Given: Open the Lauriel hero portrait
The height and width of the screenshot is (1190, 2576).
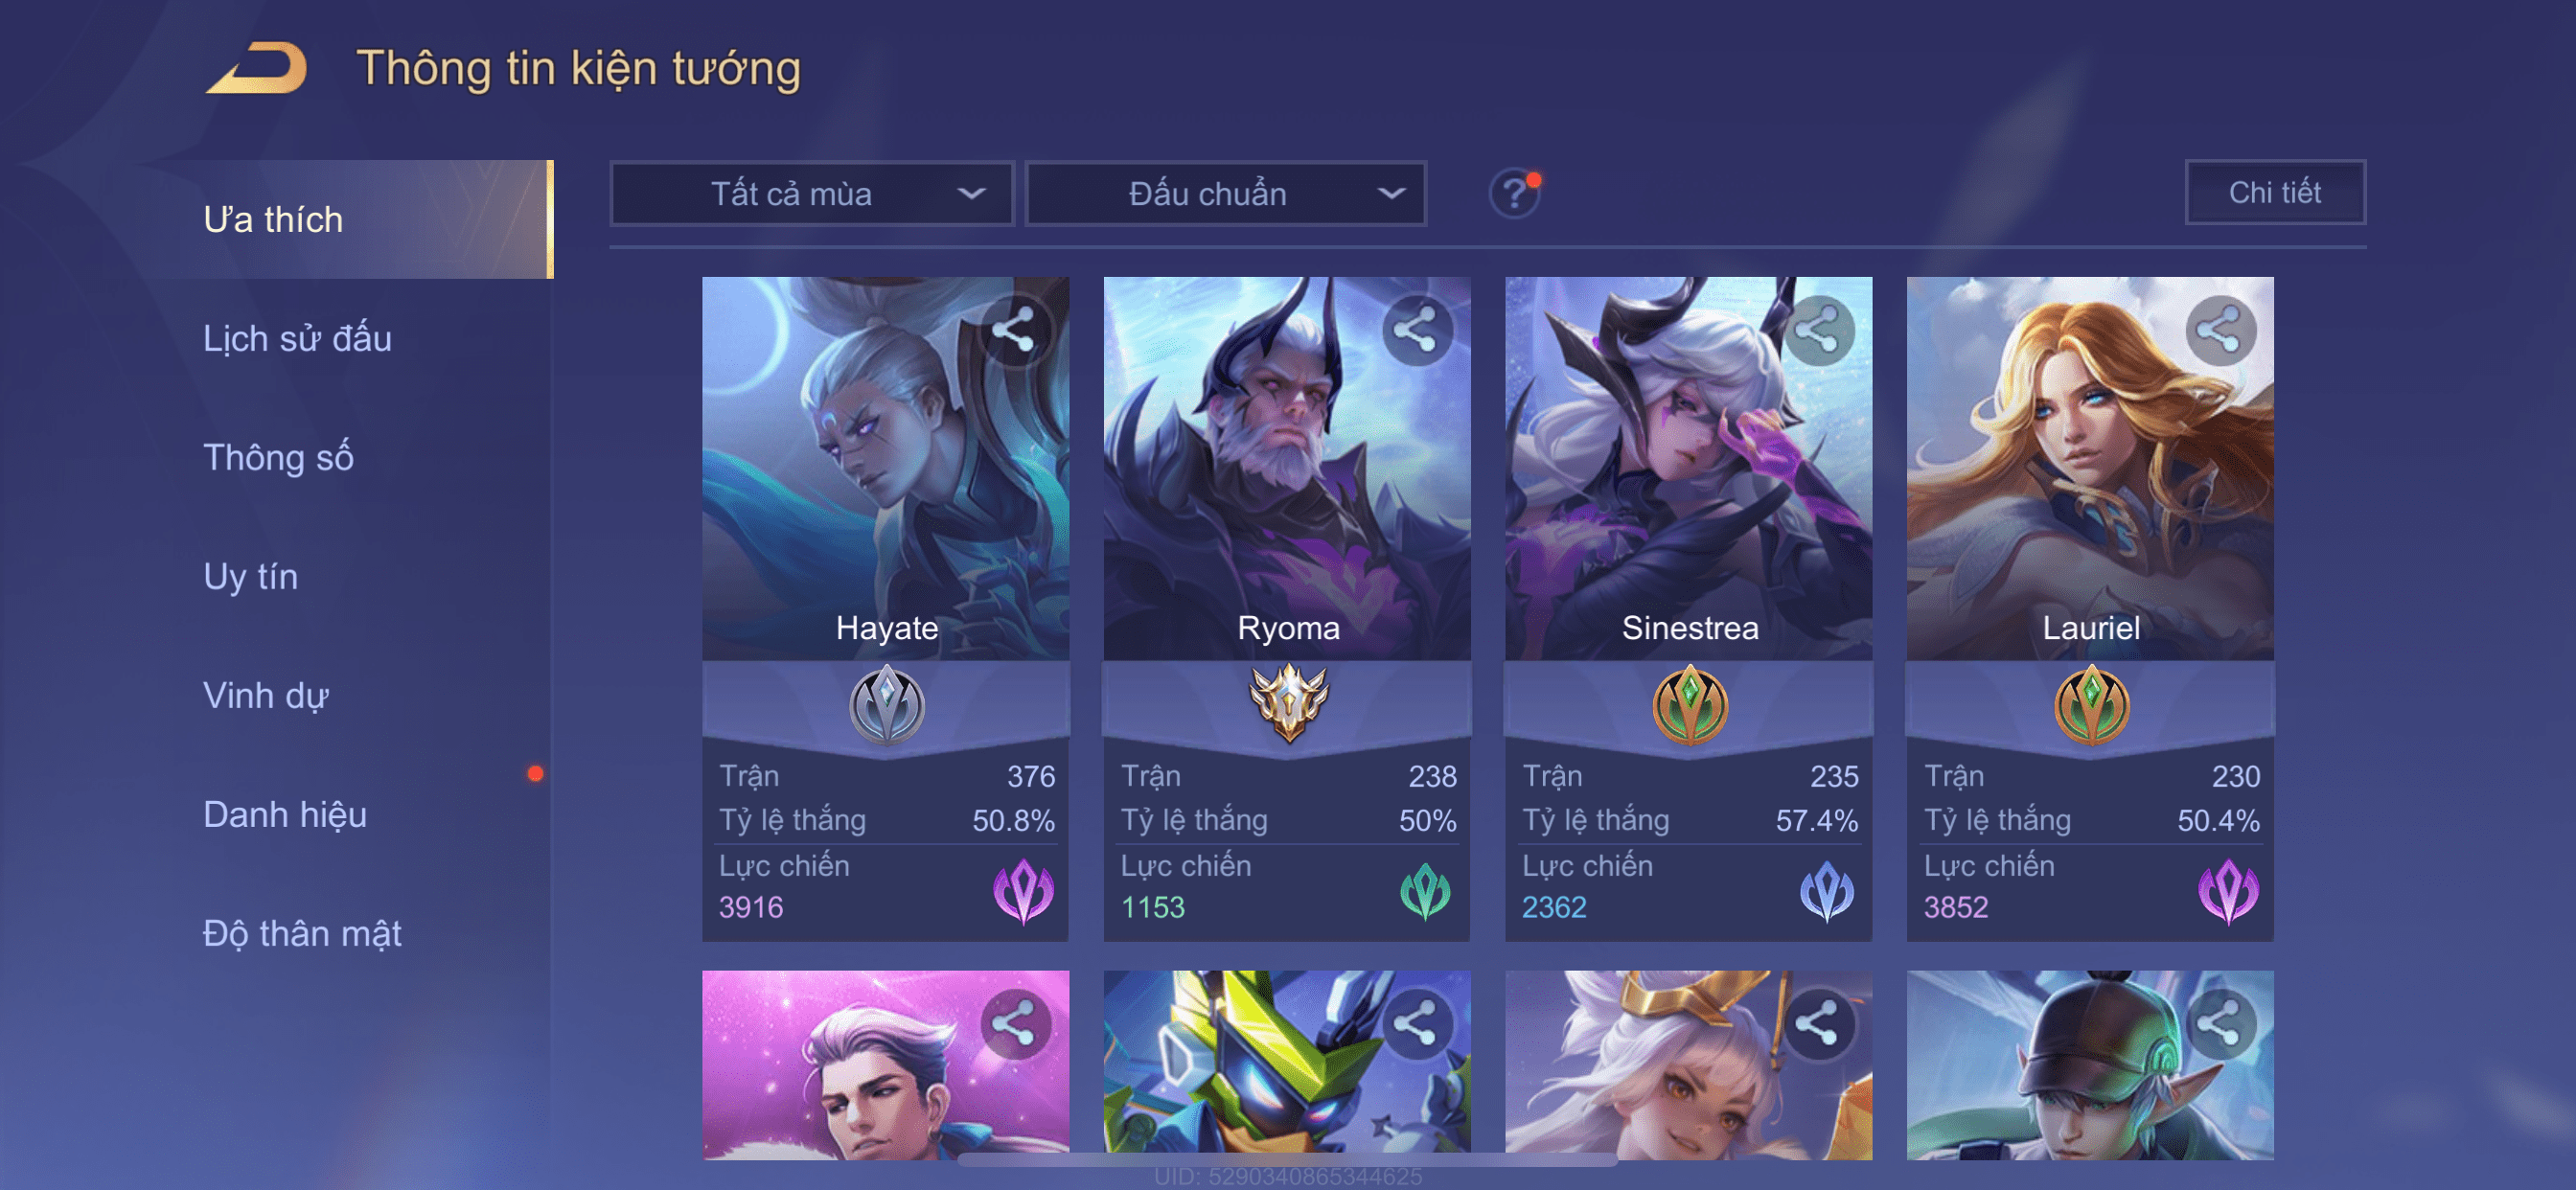Looking at the screenshot, I should (x=2090, y=468).
